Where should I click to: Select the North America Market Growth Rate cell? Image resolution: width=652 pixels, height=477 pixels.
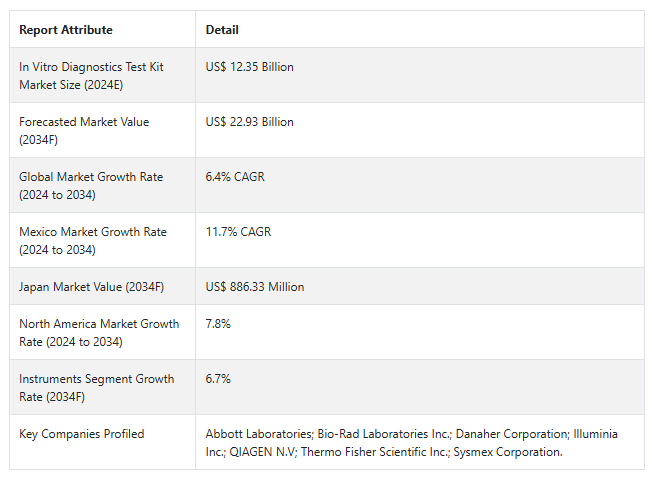pos(99,333)
